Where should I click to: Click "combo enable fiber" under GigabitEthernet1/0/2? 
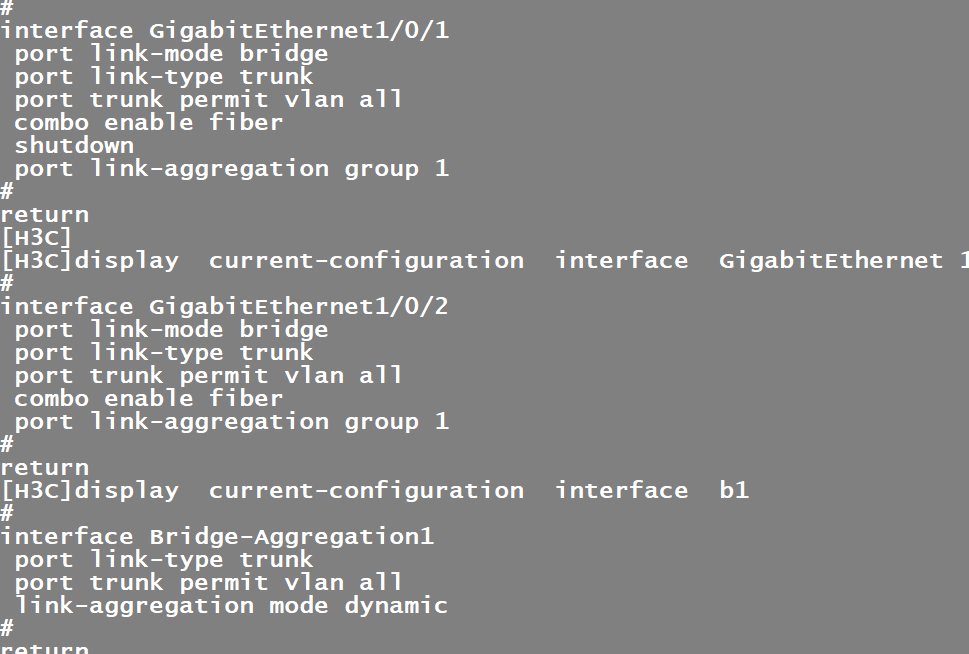[x=148, y=399]
